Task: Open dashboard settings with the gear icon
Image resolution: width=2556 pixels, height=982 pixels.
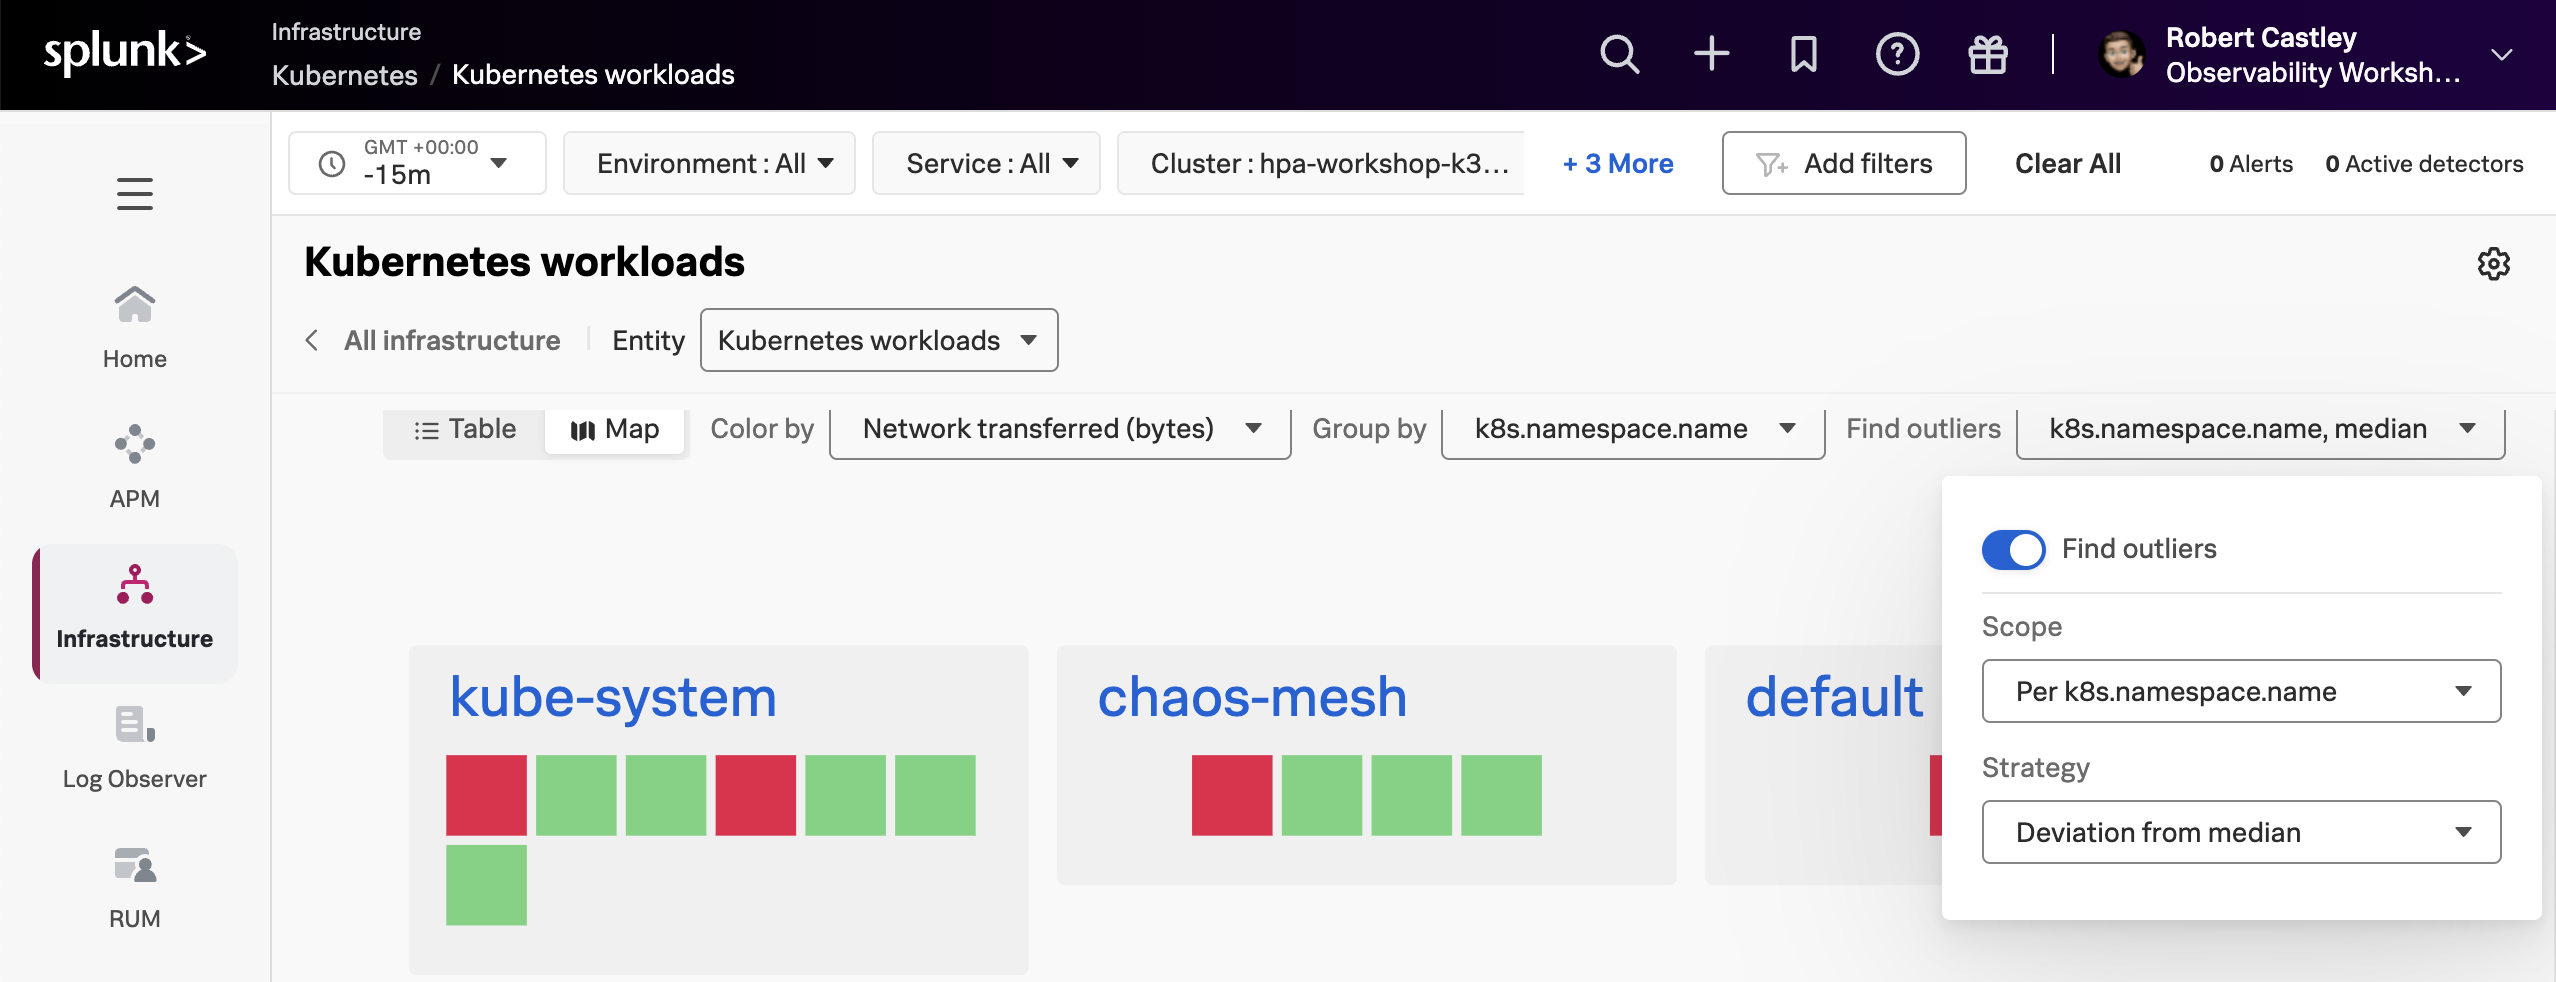Action: [2494, 262]
